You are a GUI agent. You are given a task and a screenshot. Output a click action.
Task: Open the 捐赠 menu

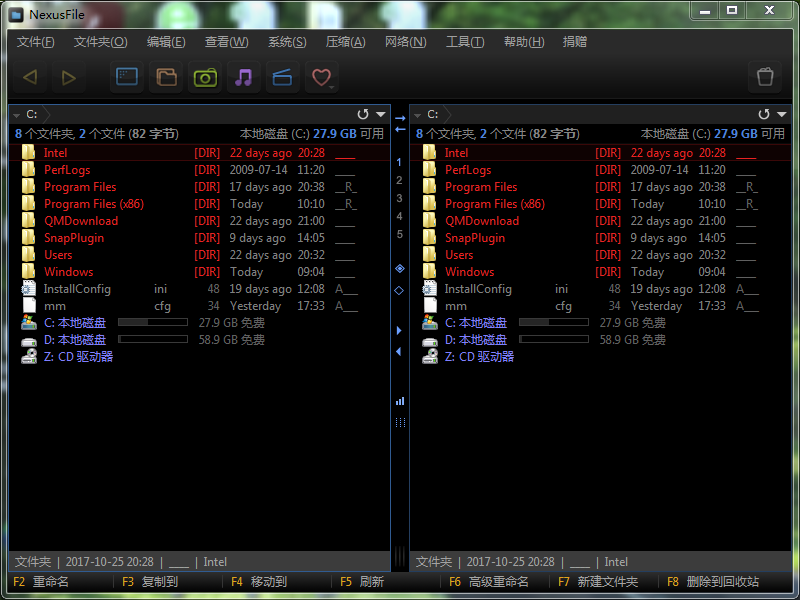point(574,42)
